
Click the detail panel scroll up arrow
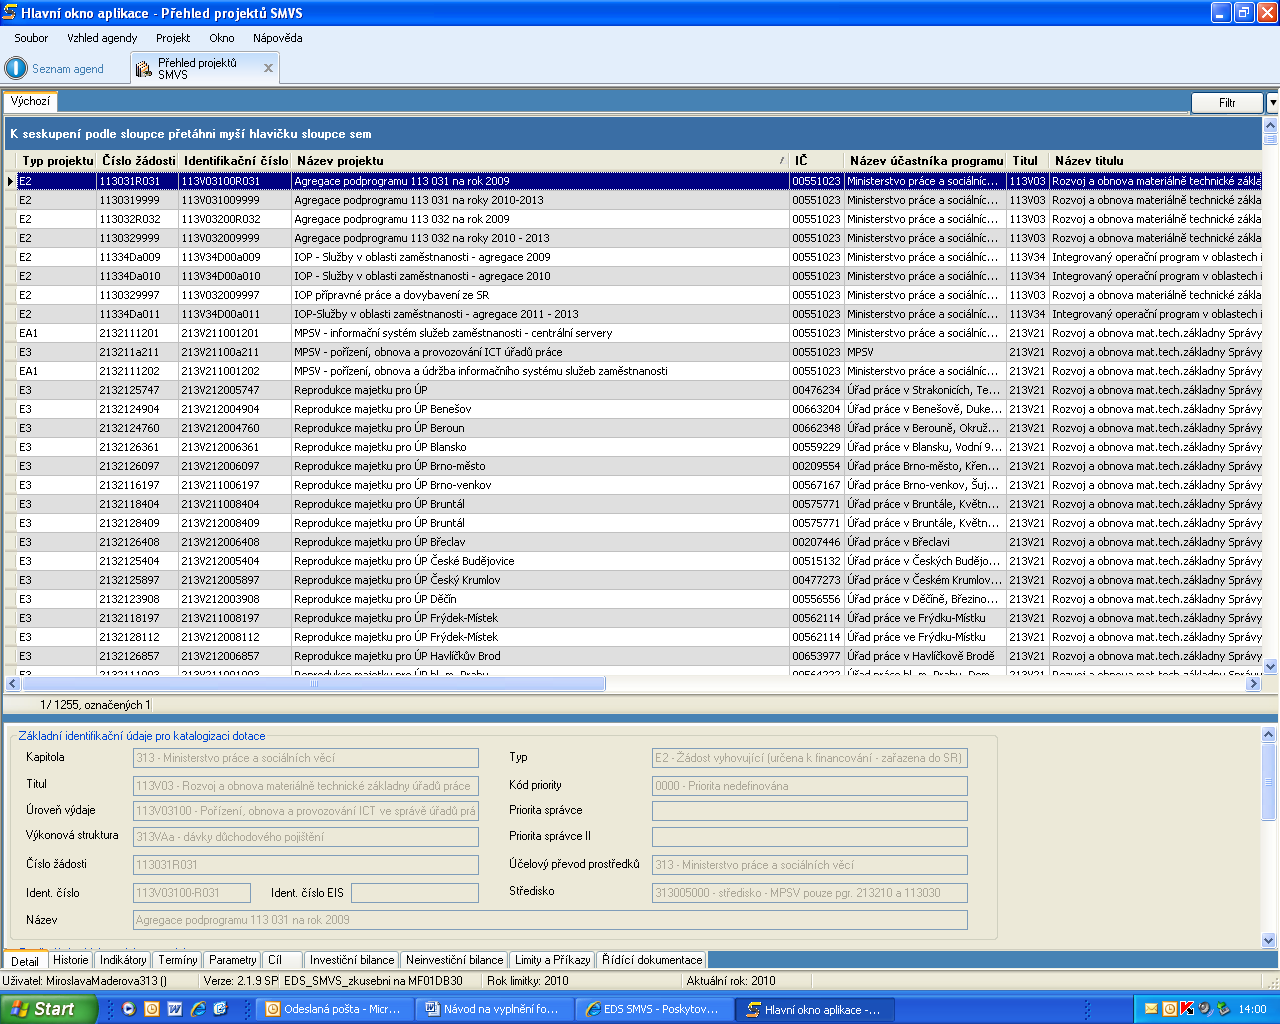click(x=1269, y=735)
